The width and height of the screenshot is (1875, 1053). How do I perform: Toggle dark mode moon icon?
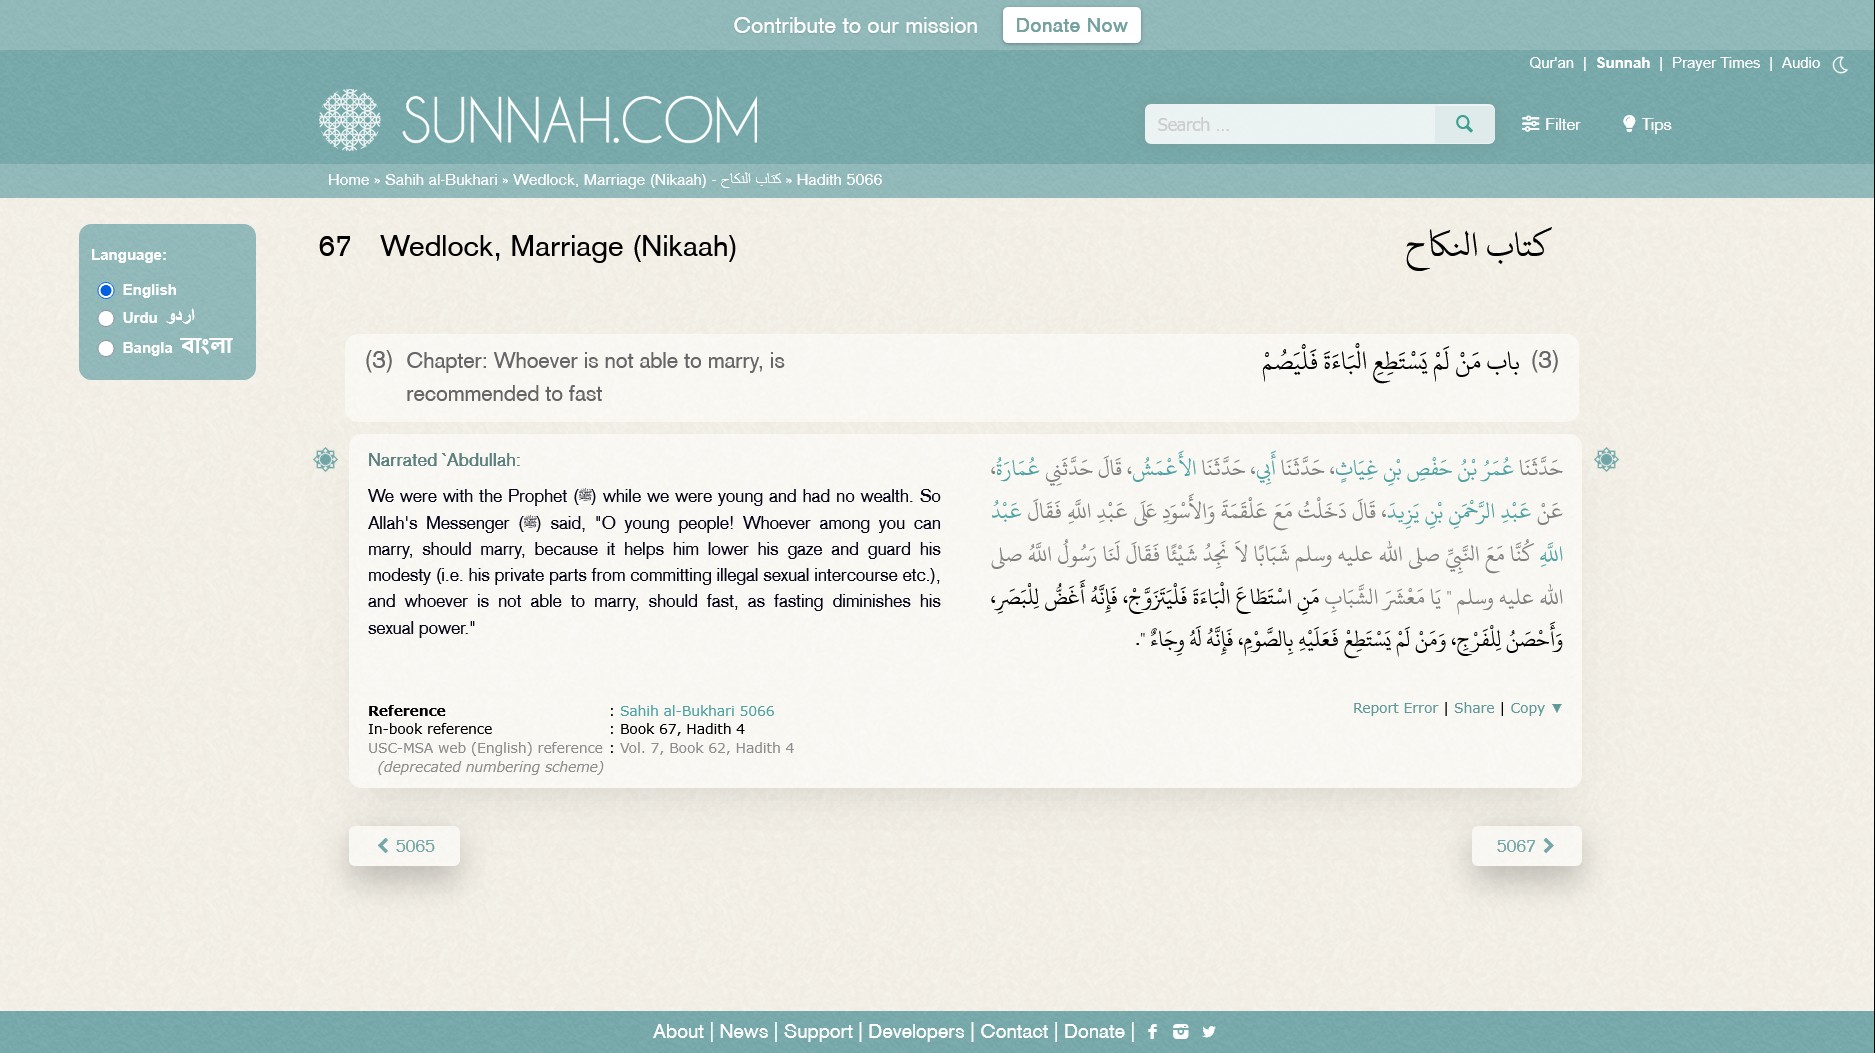(1840, 64)
